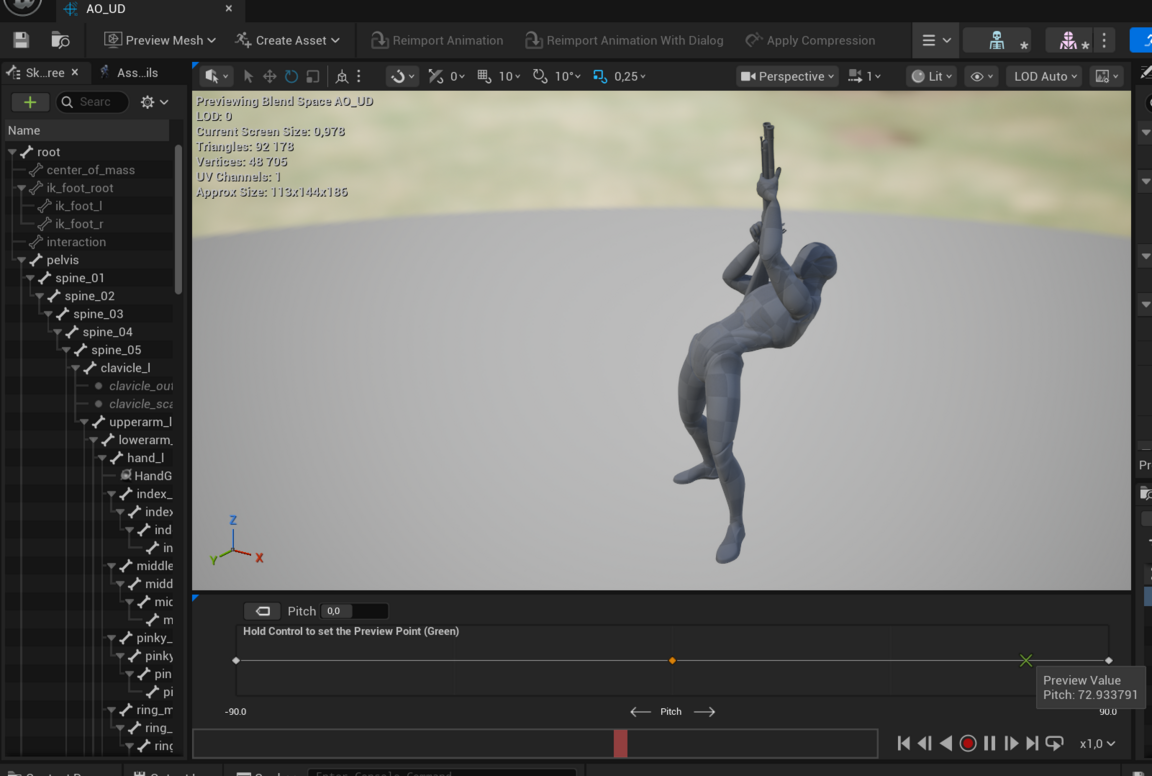Toggle location grid snapping icon next to 10
1152x776 pixels.
[484, 76]
